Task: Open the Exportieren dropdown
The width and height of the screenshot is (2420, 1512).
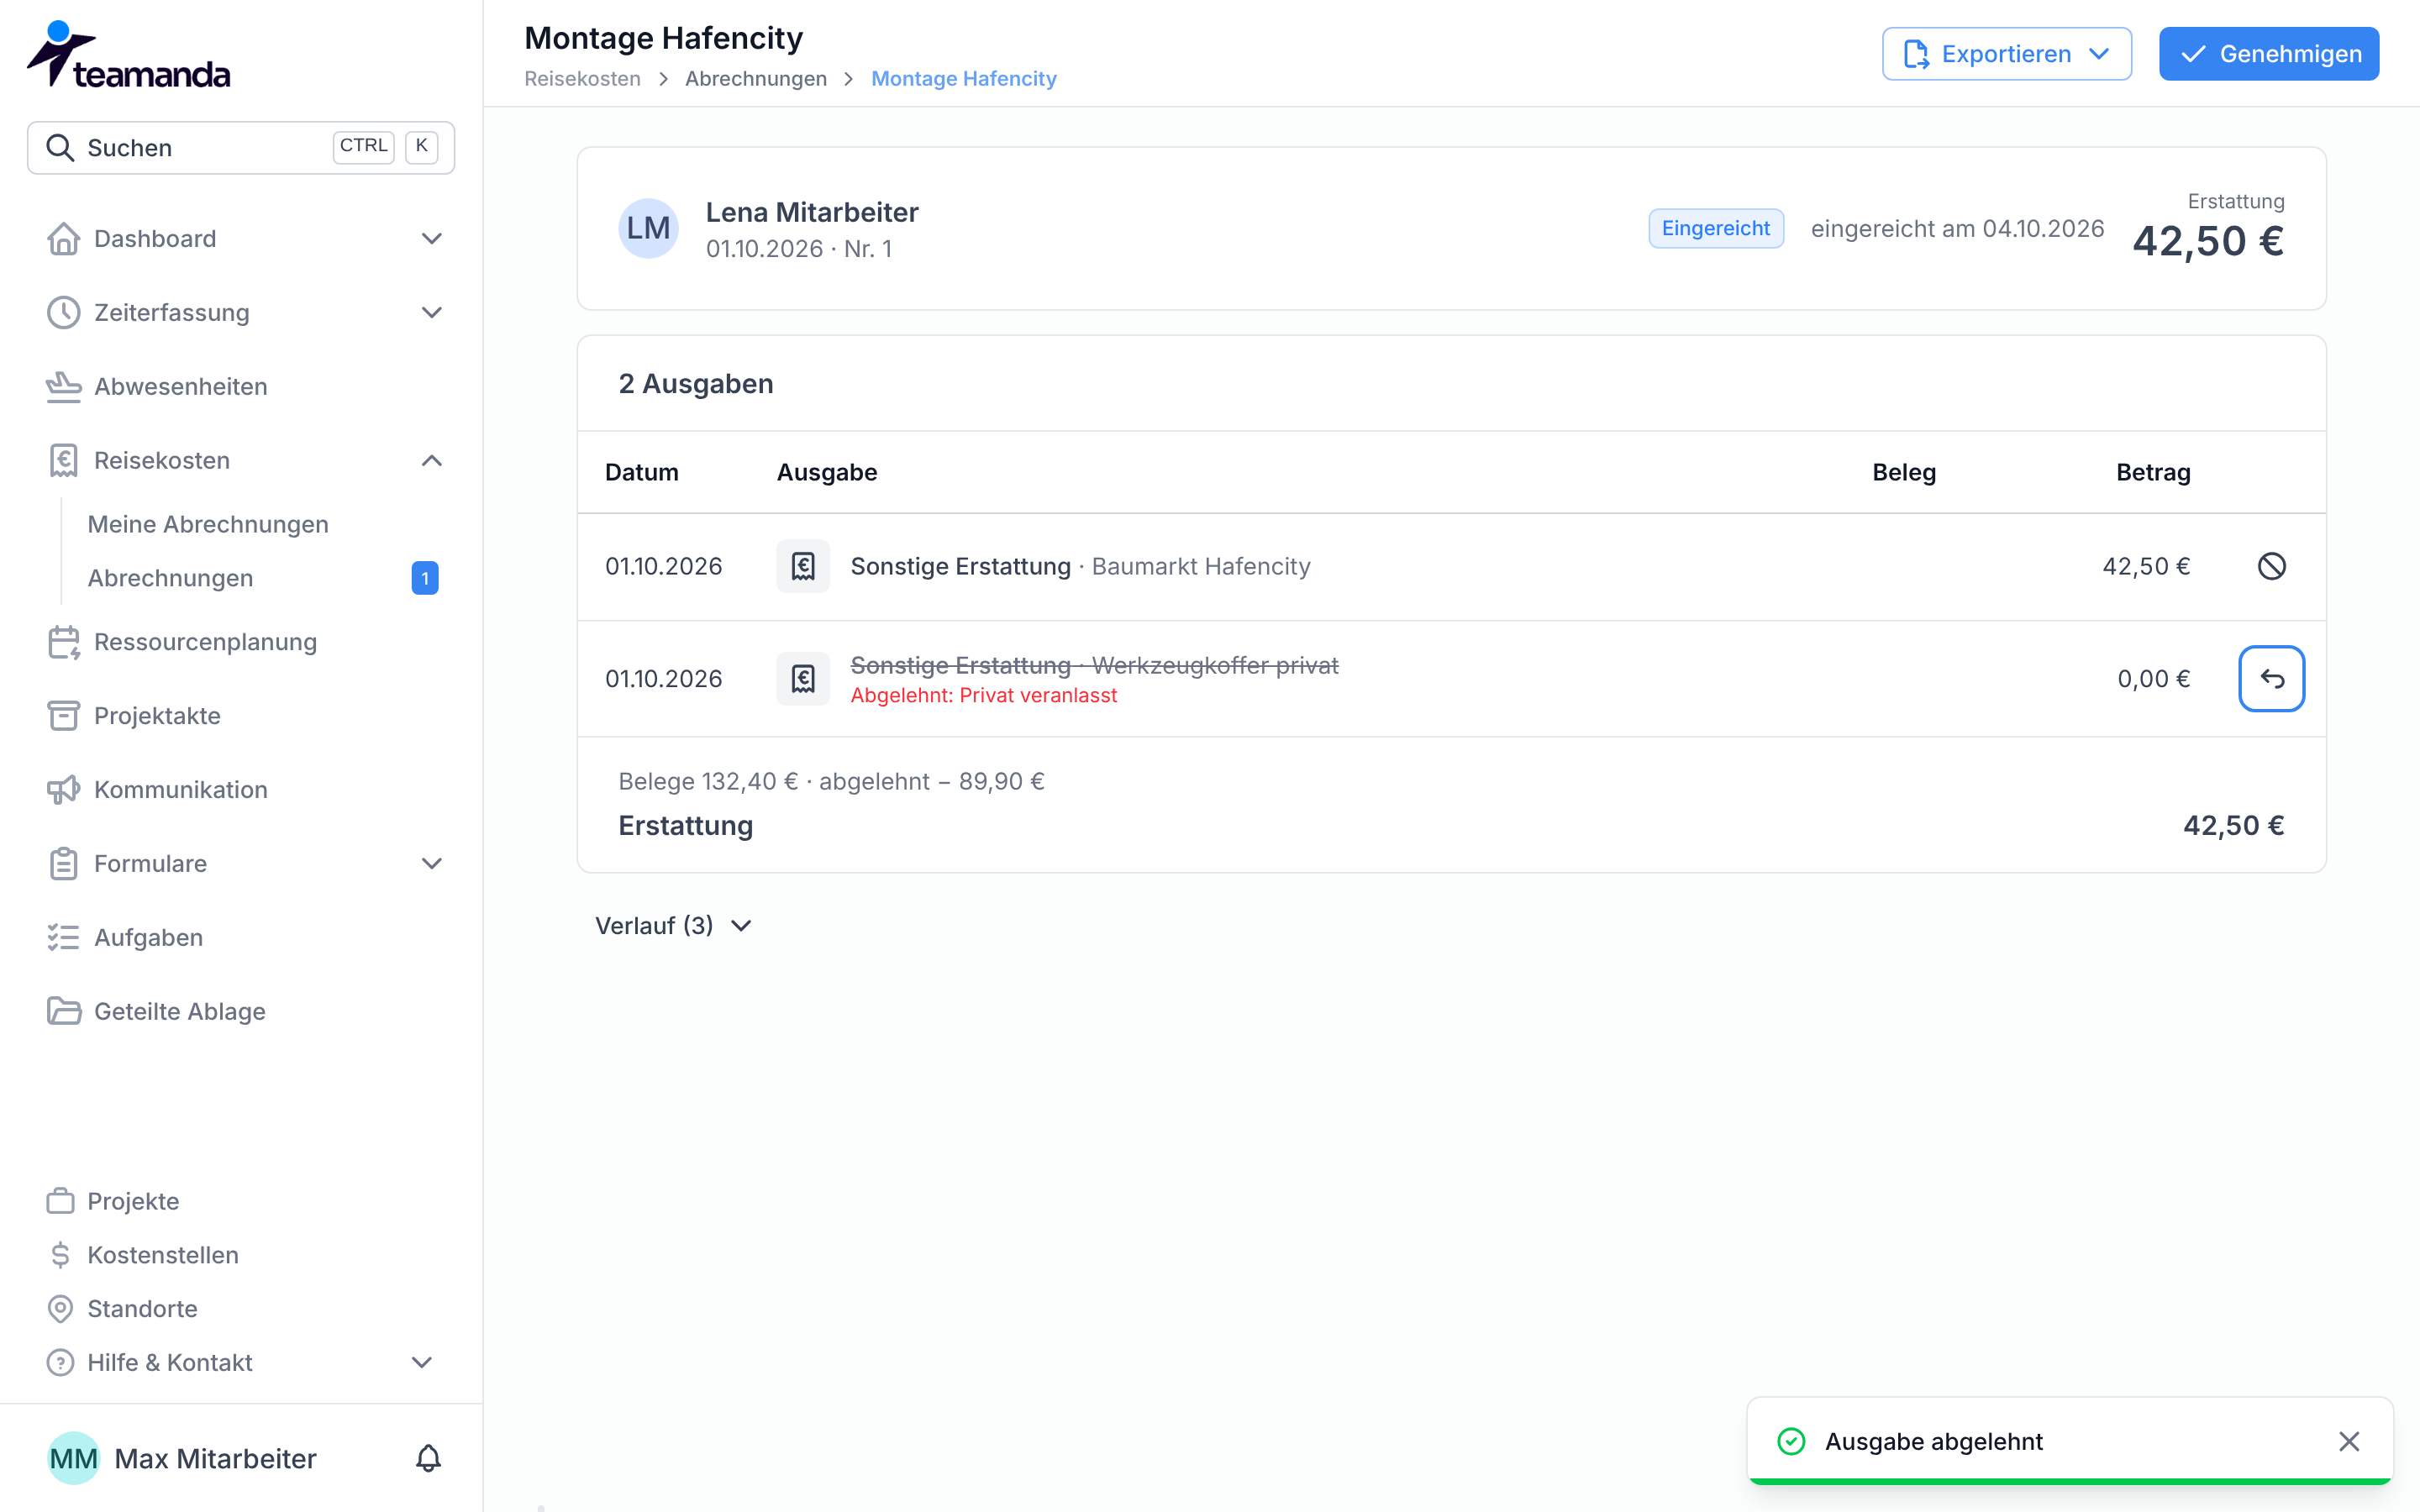Action: pos(2006,54)
